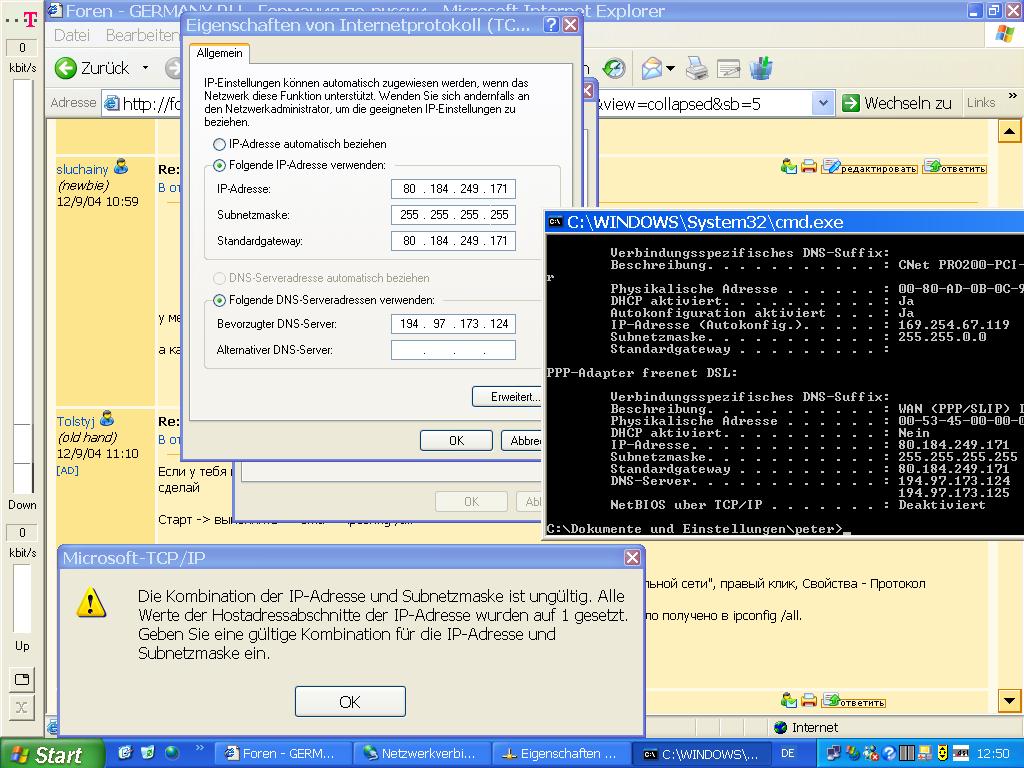Screen dimensions: 1024x768
Task: Open the address bar URL dropdown
Action: pyautogui.click(x=823, y=103)
